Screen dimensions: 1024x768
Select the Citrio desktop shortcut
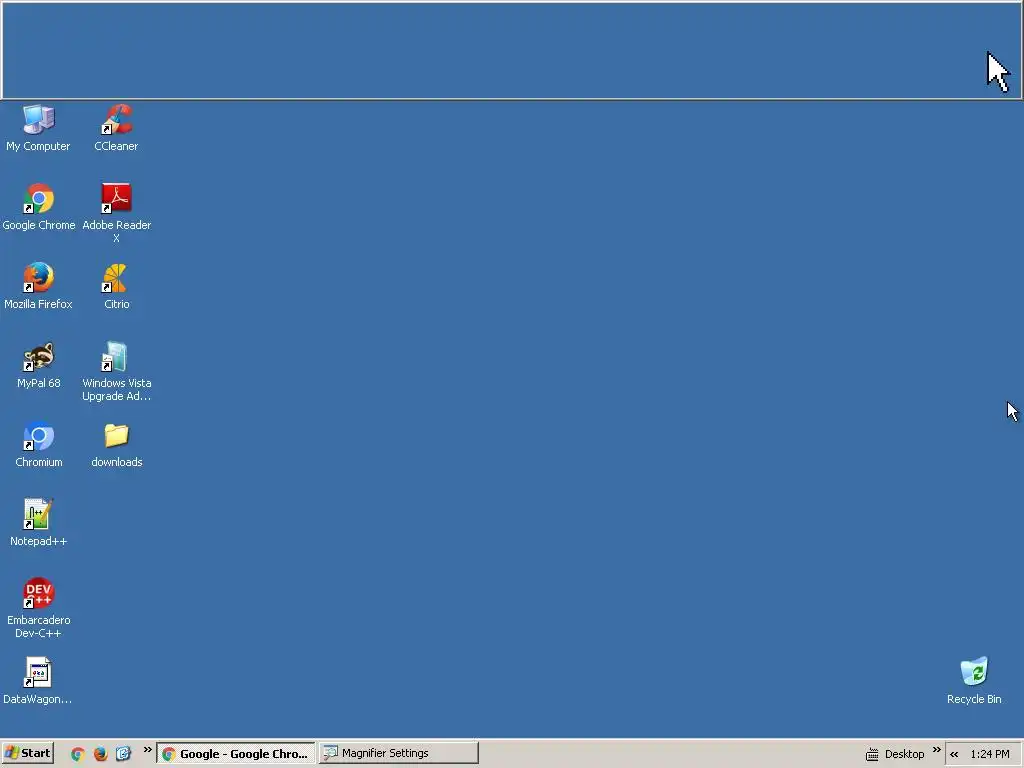116,286
